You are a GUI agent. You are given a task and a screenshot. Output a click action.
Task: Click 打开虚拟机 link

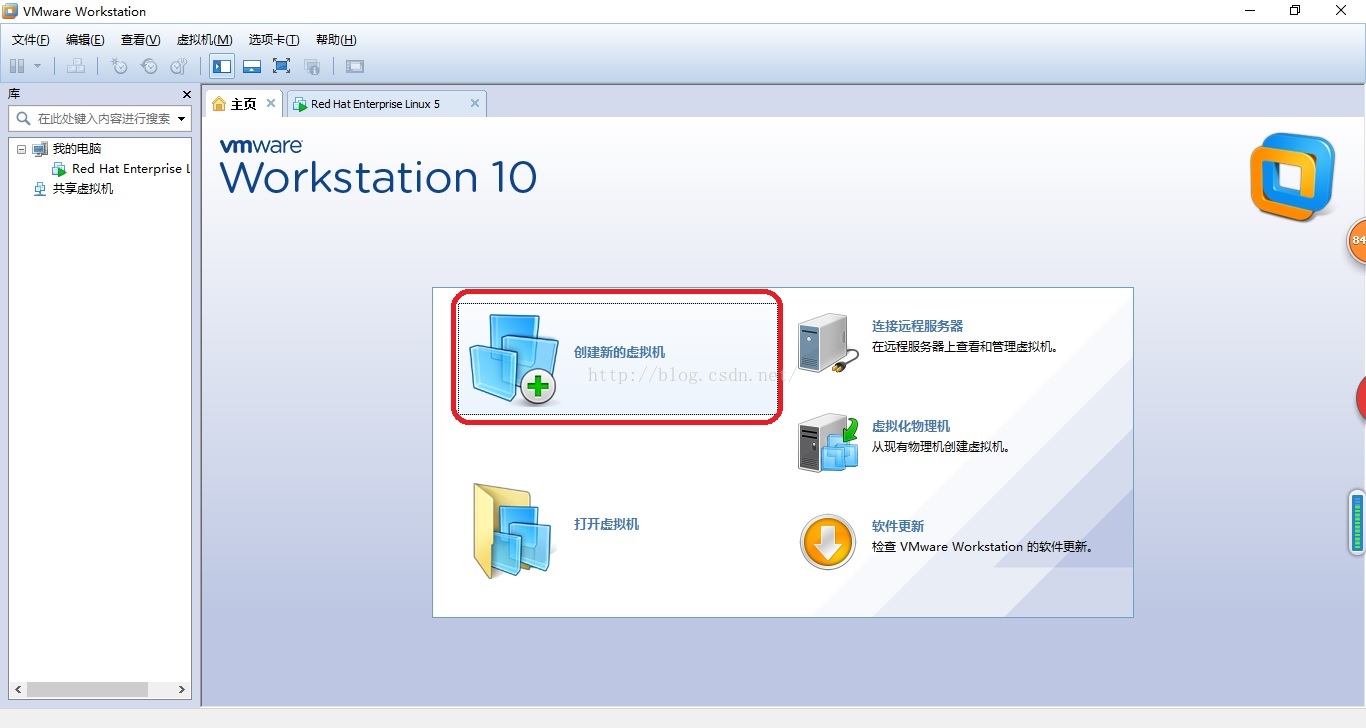[606, 524]
